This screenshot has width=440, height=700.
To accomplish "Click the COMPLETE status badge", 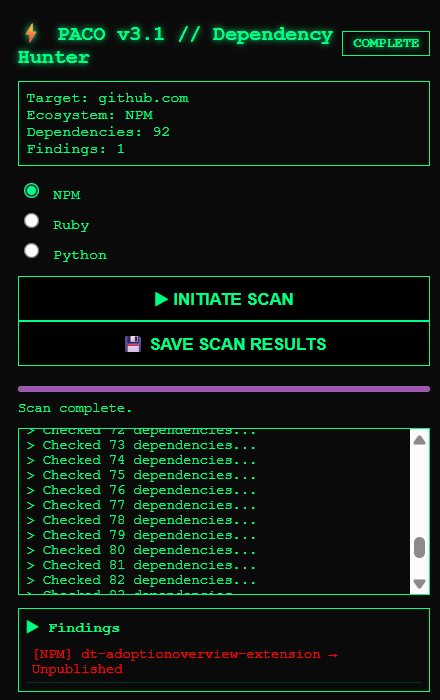I will pos(386,43).
